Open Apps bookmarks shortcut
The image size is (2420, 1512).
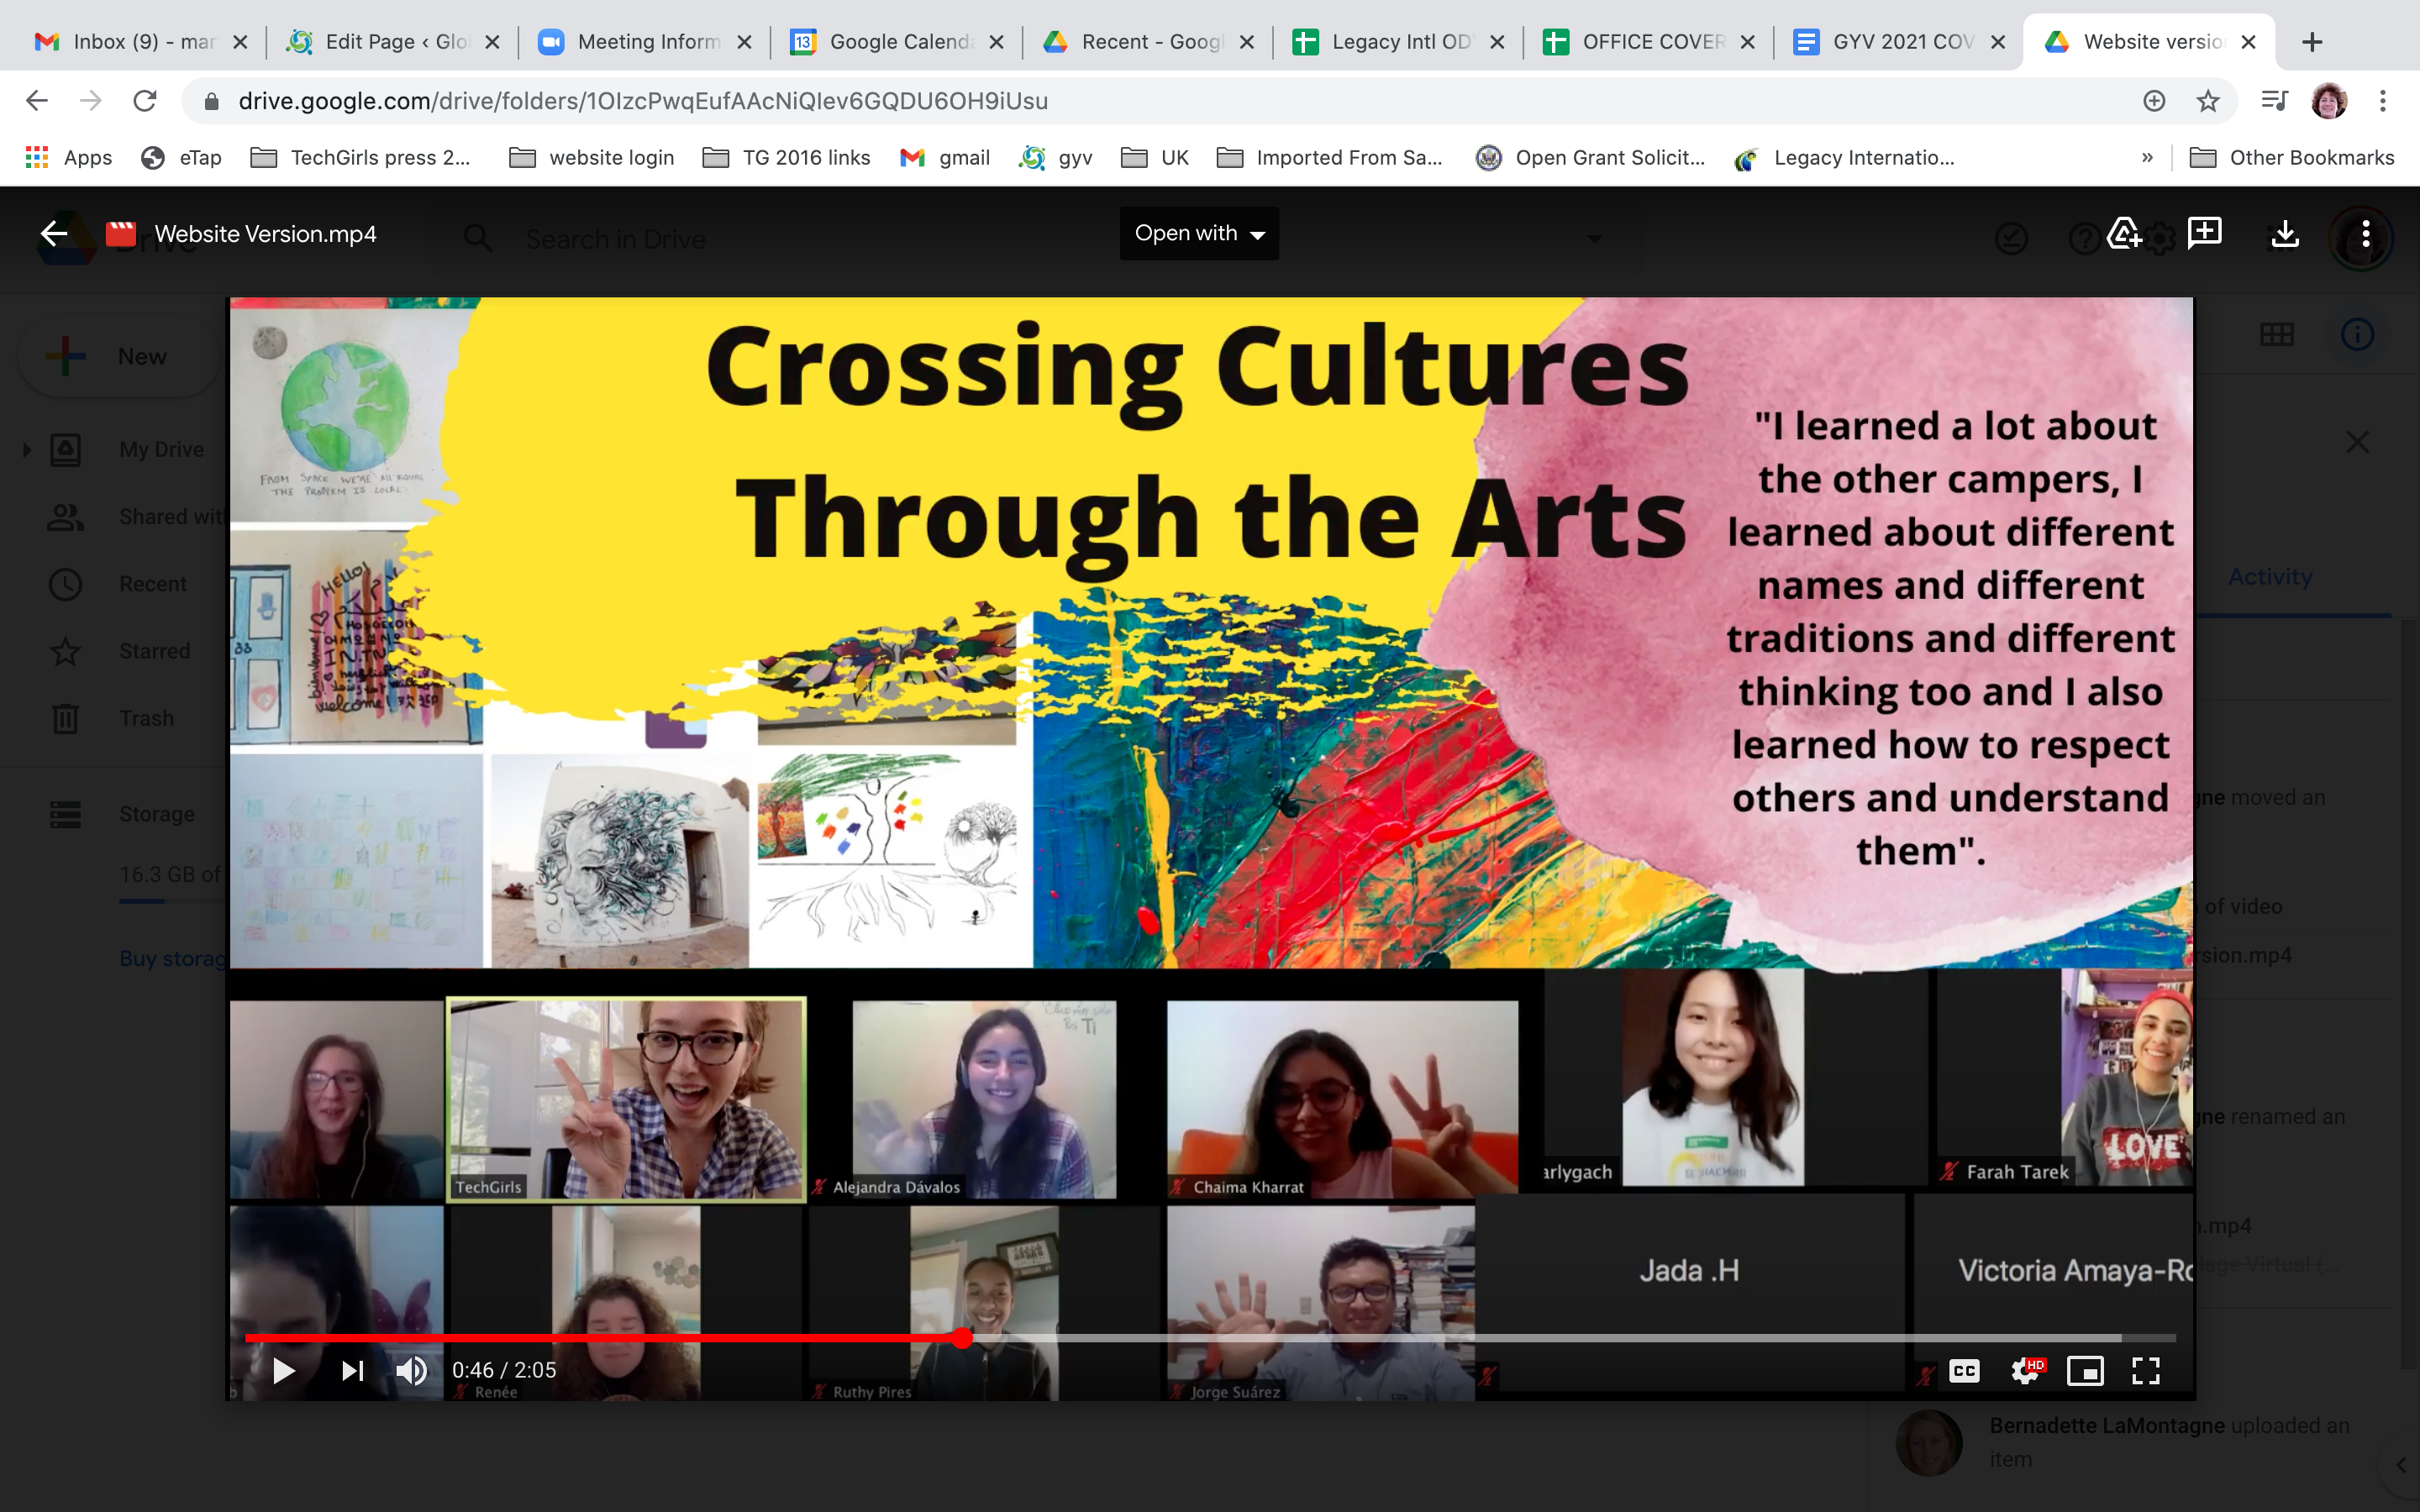click(68, 158)
